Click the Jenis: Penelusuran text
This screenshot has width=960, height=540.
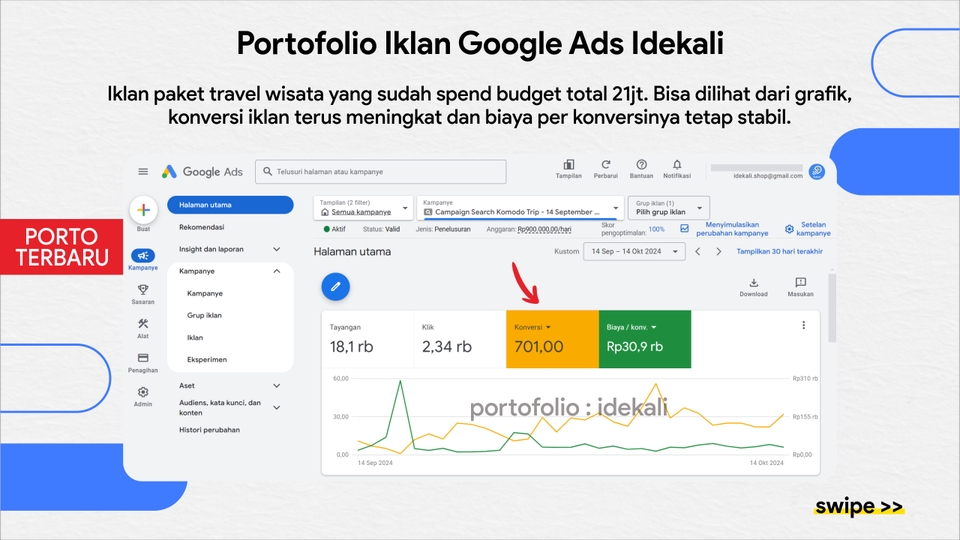pyautogui.click(x=443, y=229)
